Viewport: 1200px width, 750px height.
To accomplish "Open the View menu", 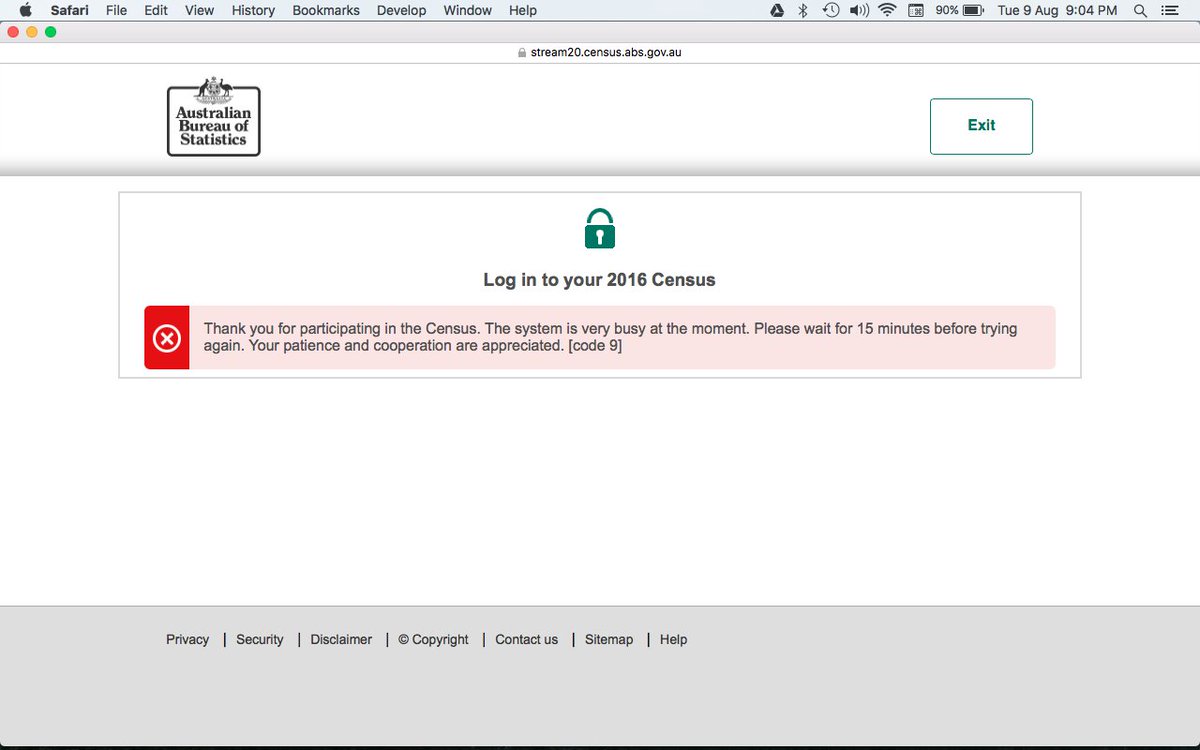I will click(200, 10).
